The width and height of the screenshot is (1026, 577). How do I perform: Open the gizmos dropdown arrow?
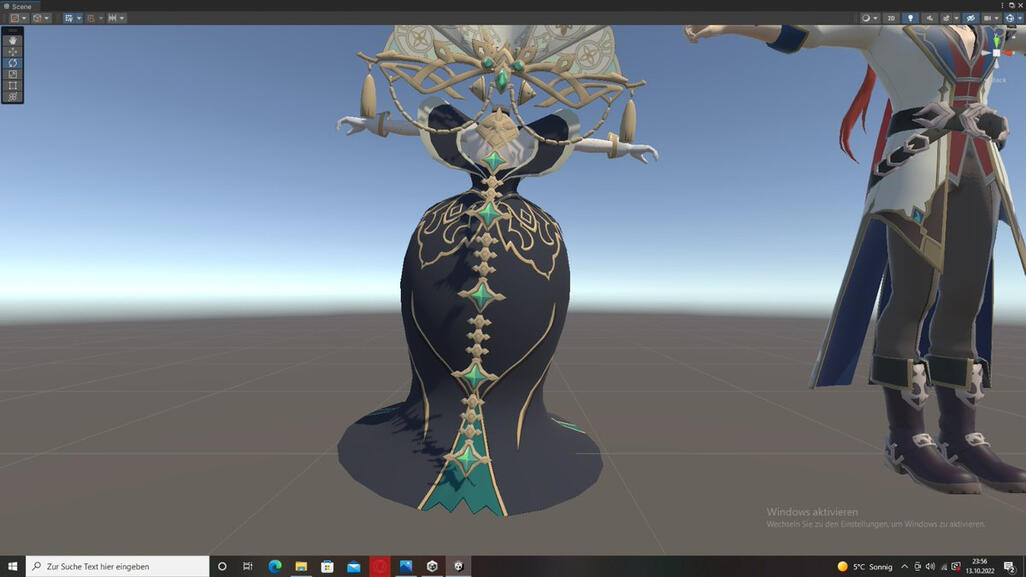pyautogui.click(x=1019, y=18)
